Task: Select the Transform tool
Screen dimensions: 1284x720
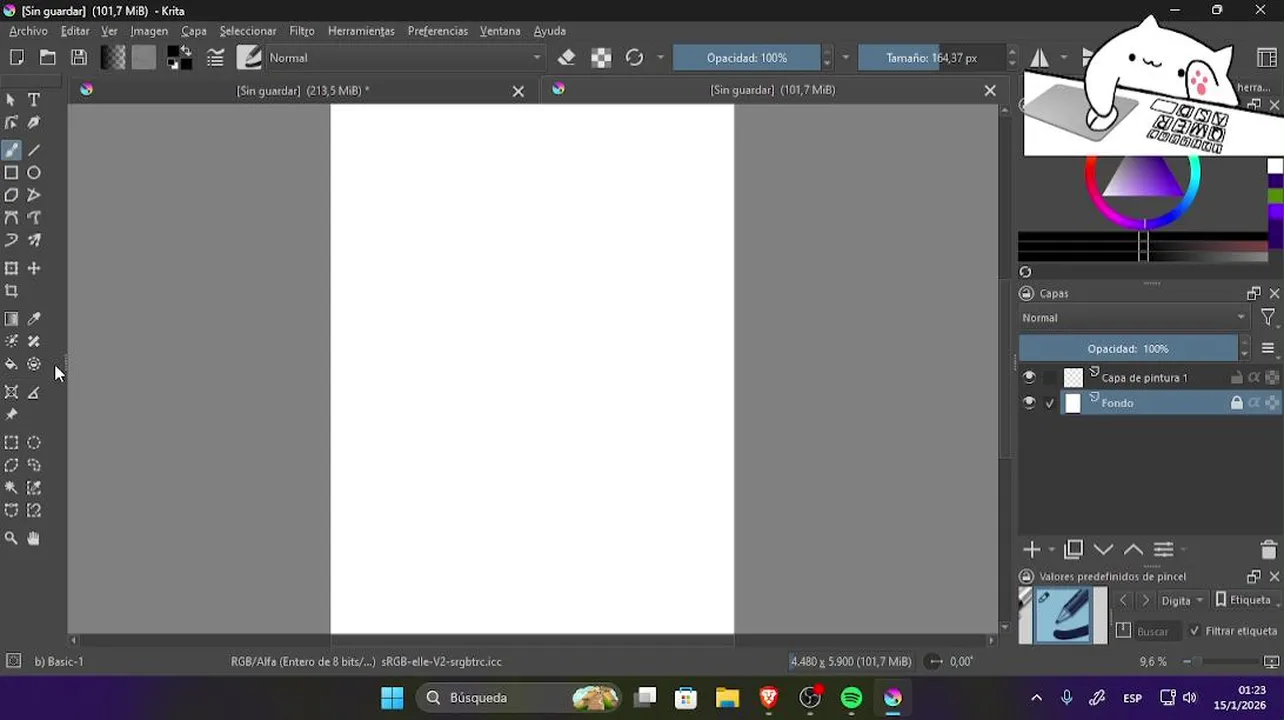Action: [x=11, y=268]
